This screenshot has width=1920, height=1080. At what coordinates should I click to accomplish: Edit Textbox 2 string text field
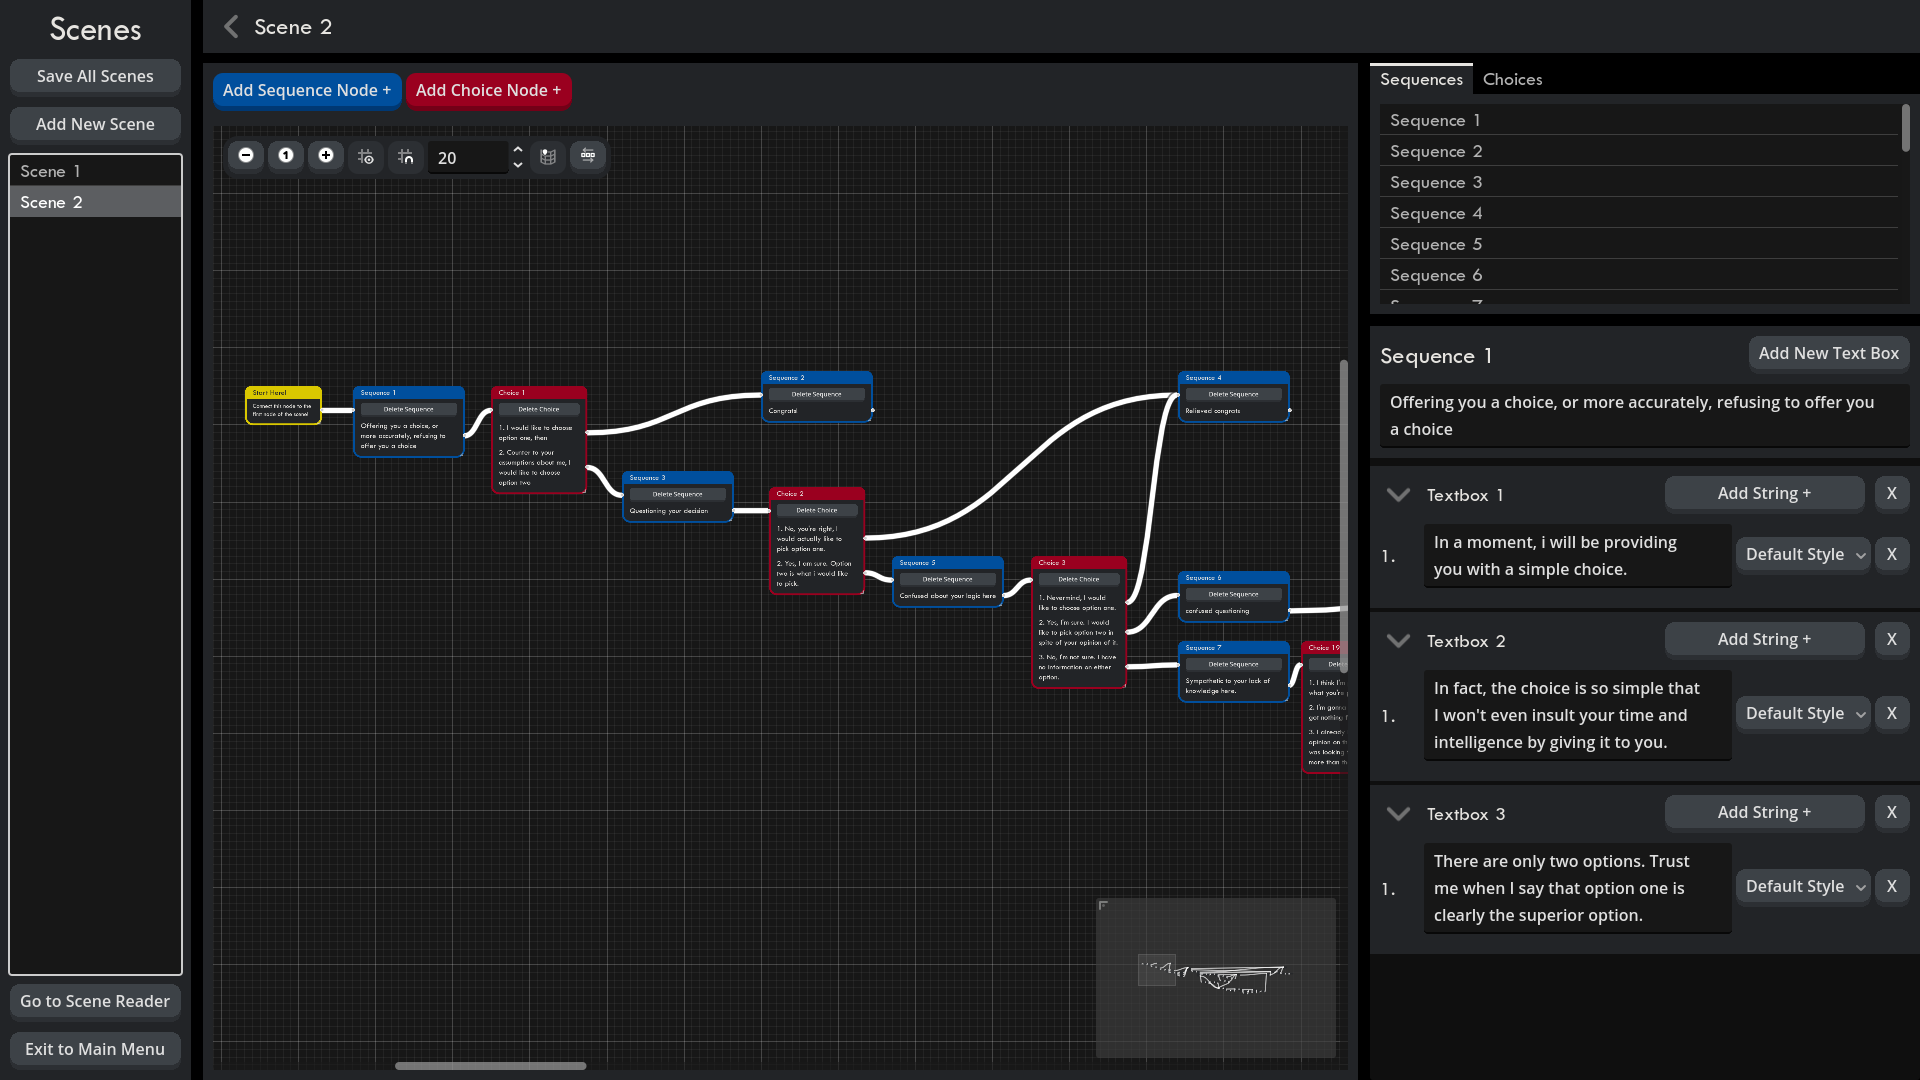click(x=1577, y=715)
